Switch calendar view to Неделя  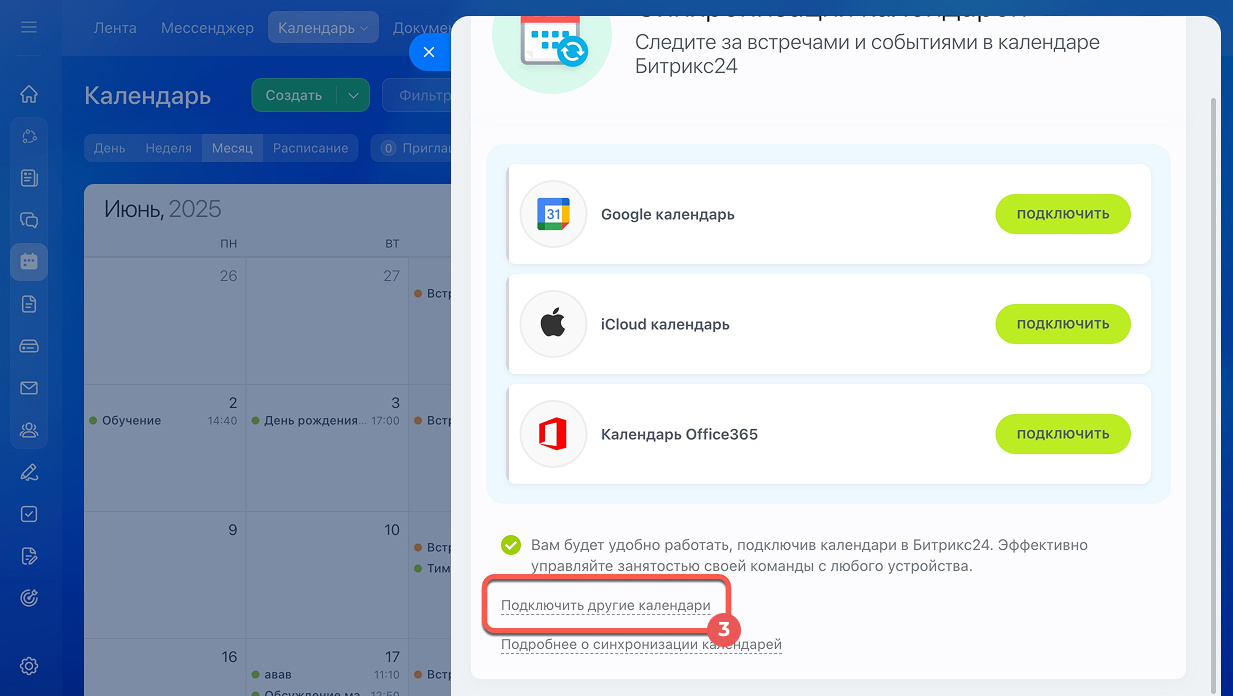[168, 148]
